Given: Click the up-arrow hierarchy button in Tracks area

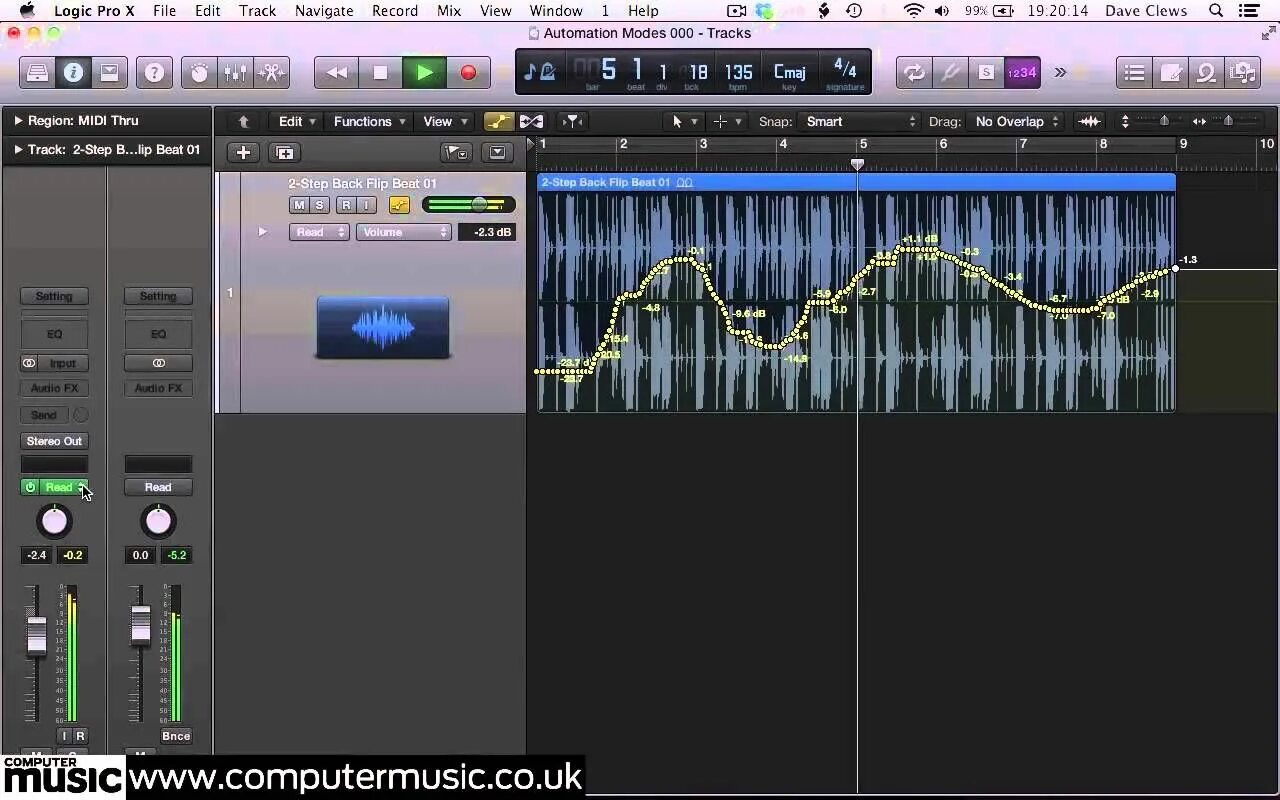Looking at the screenshot, I should pyautogui.click(x=243, y=122).
